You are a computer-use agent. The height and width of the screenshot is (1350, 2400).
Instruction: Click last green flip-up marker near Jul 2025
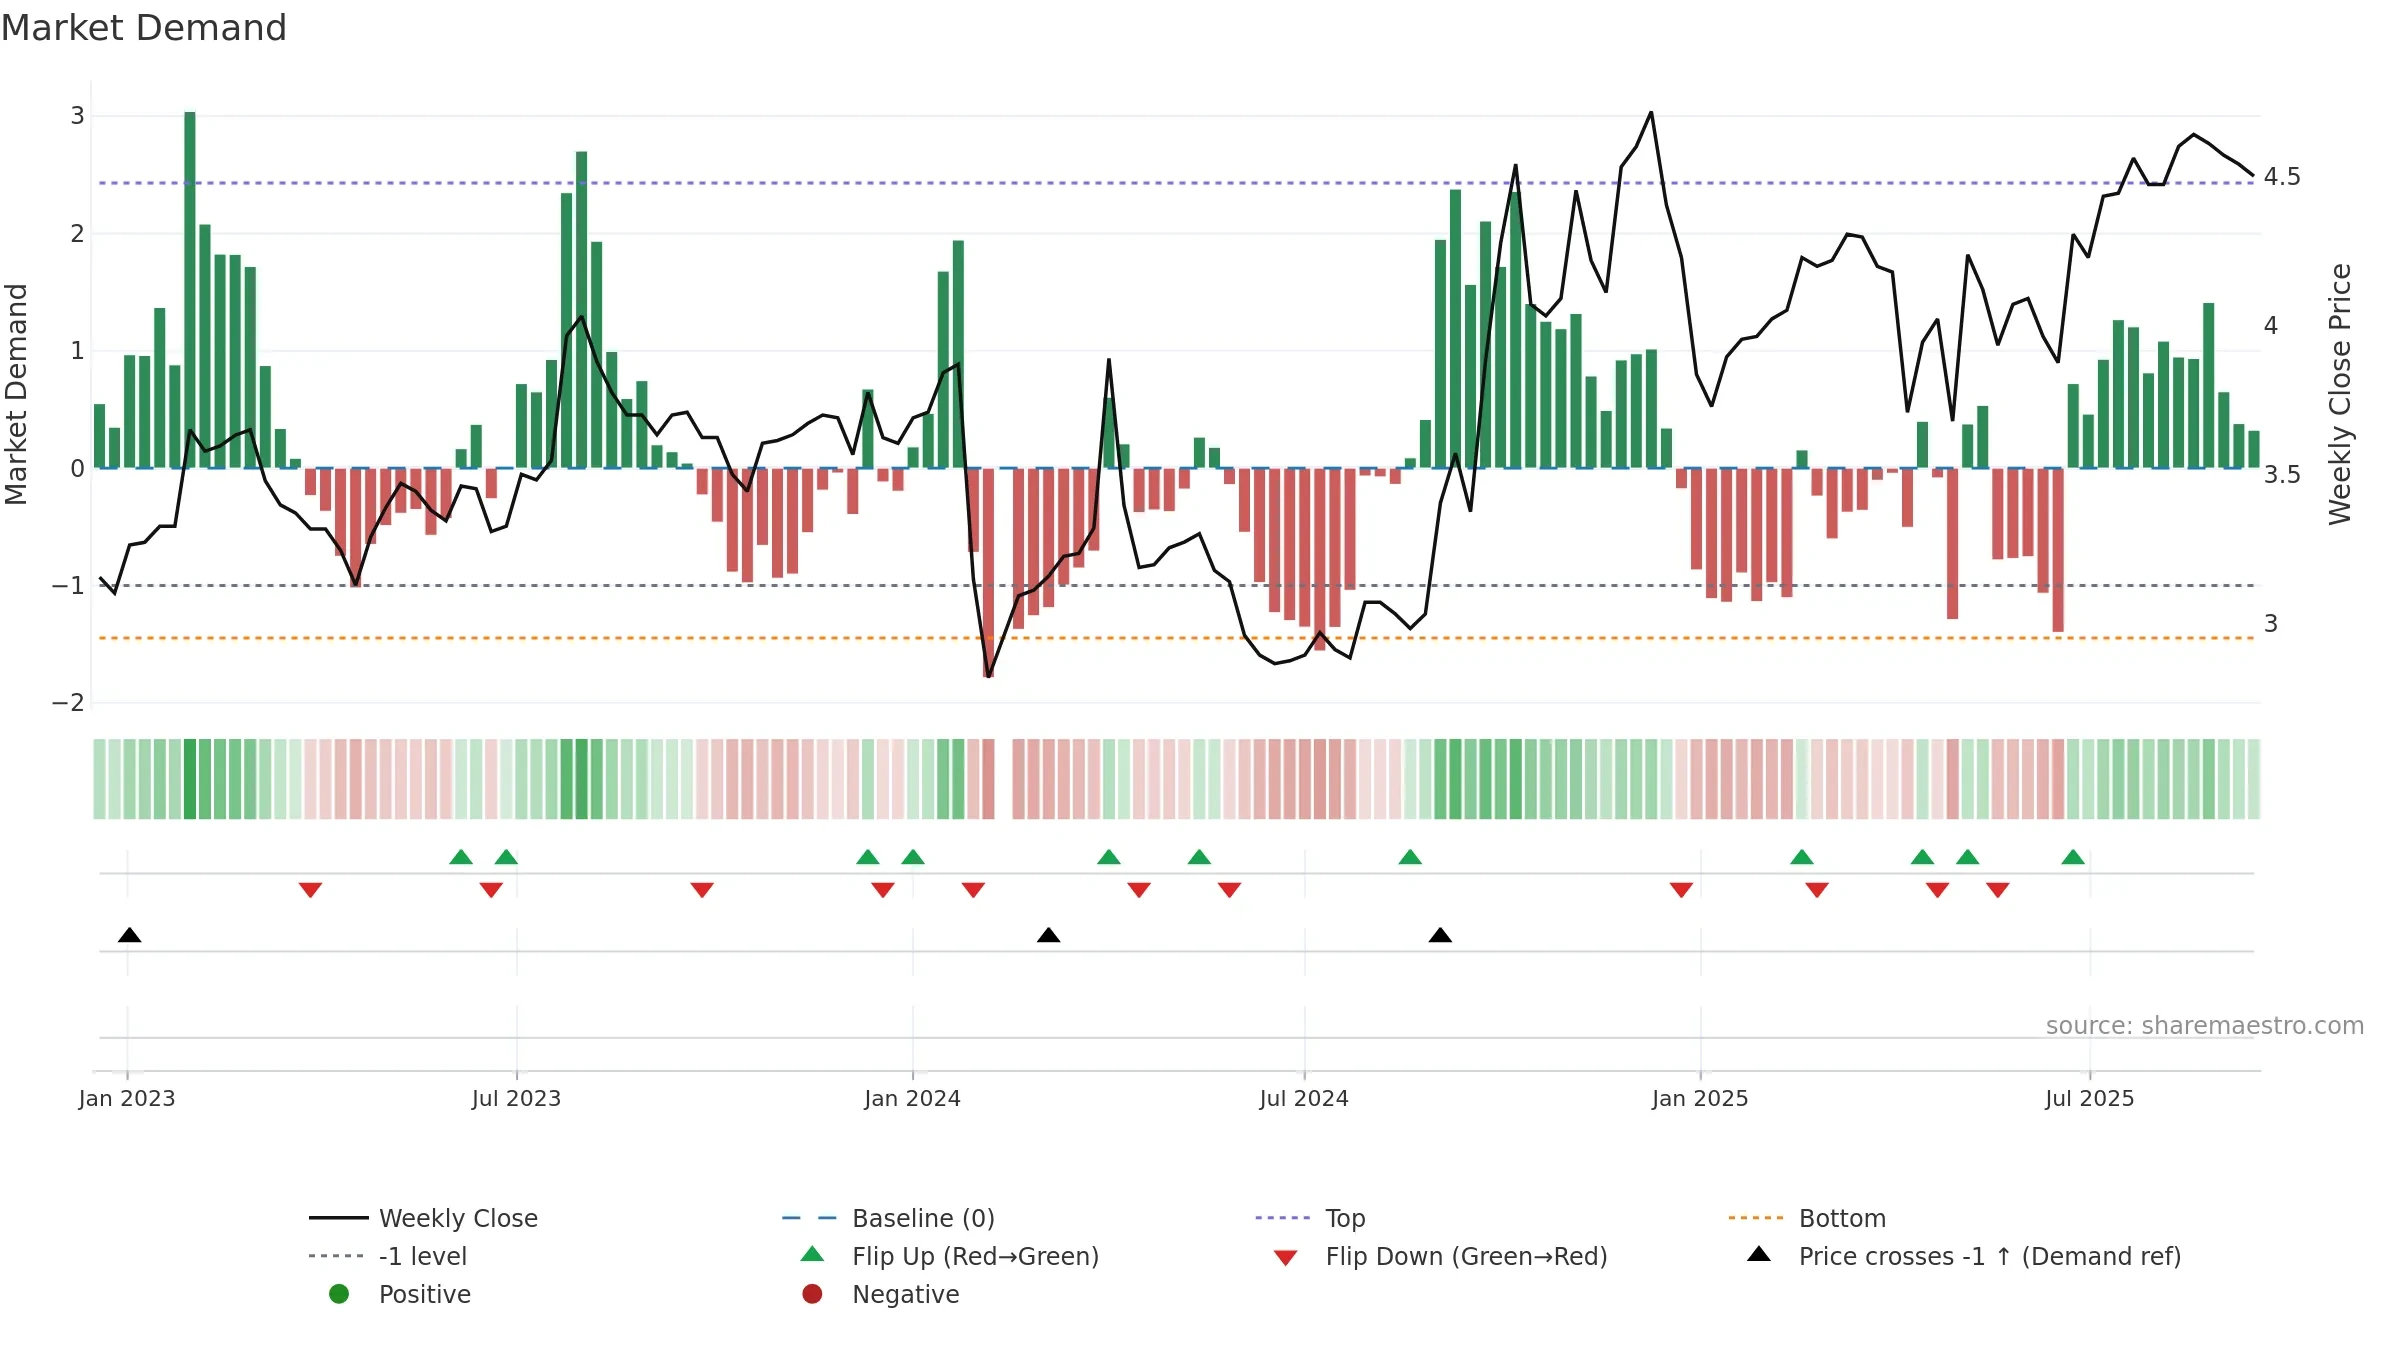2073,857
